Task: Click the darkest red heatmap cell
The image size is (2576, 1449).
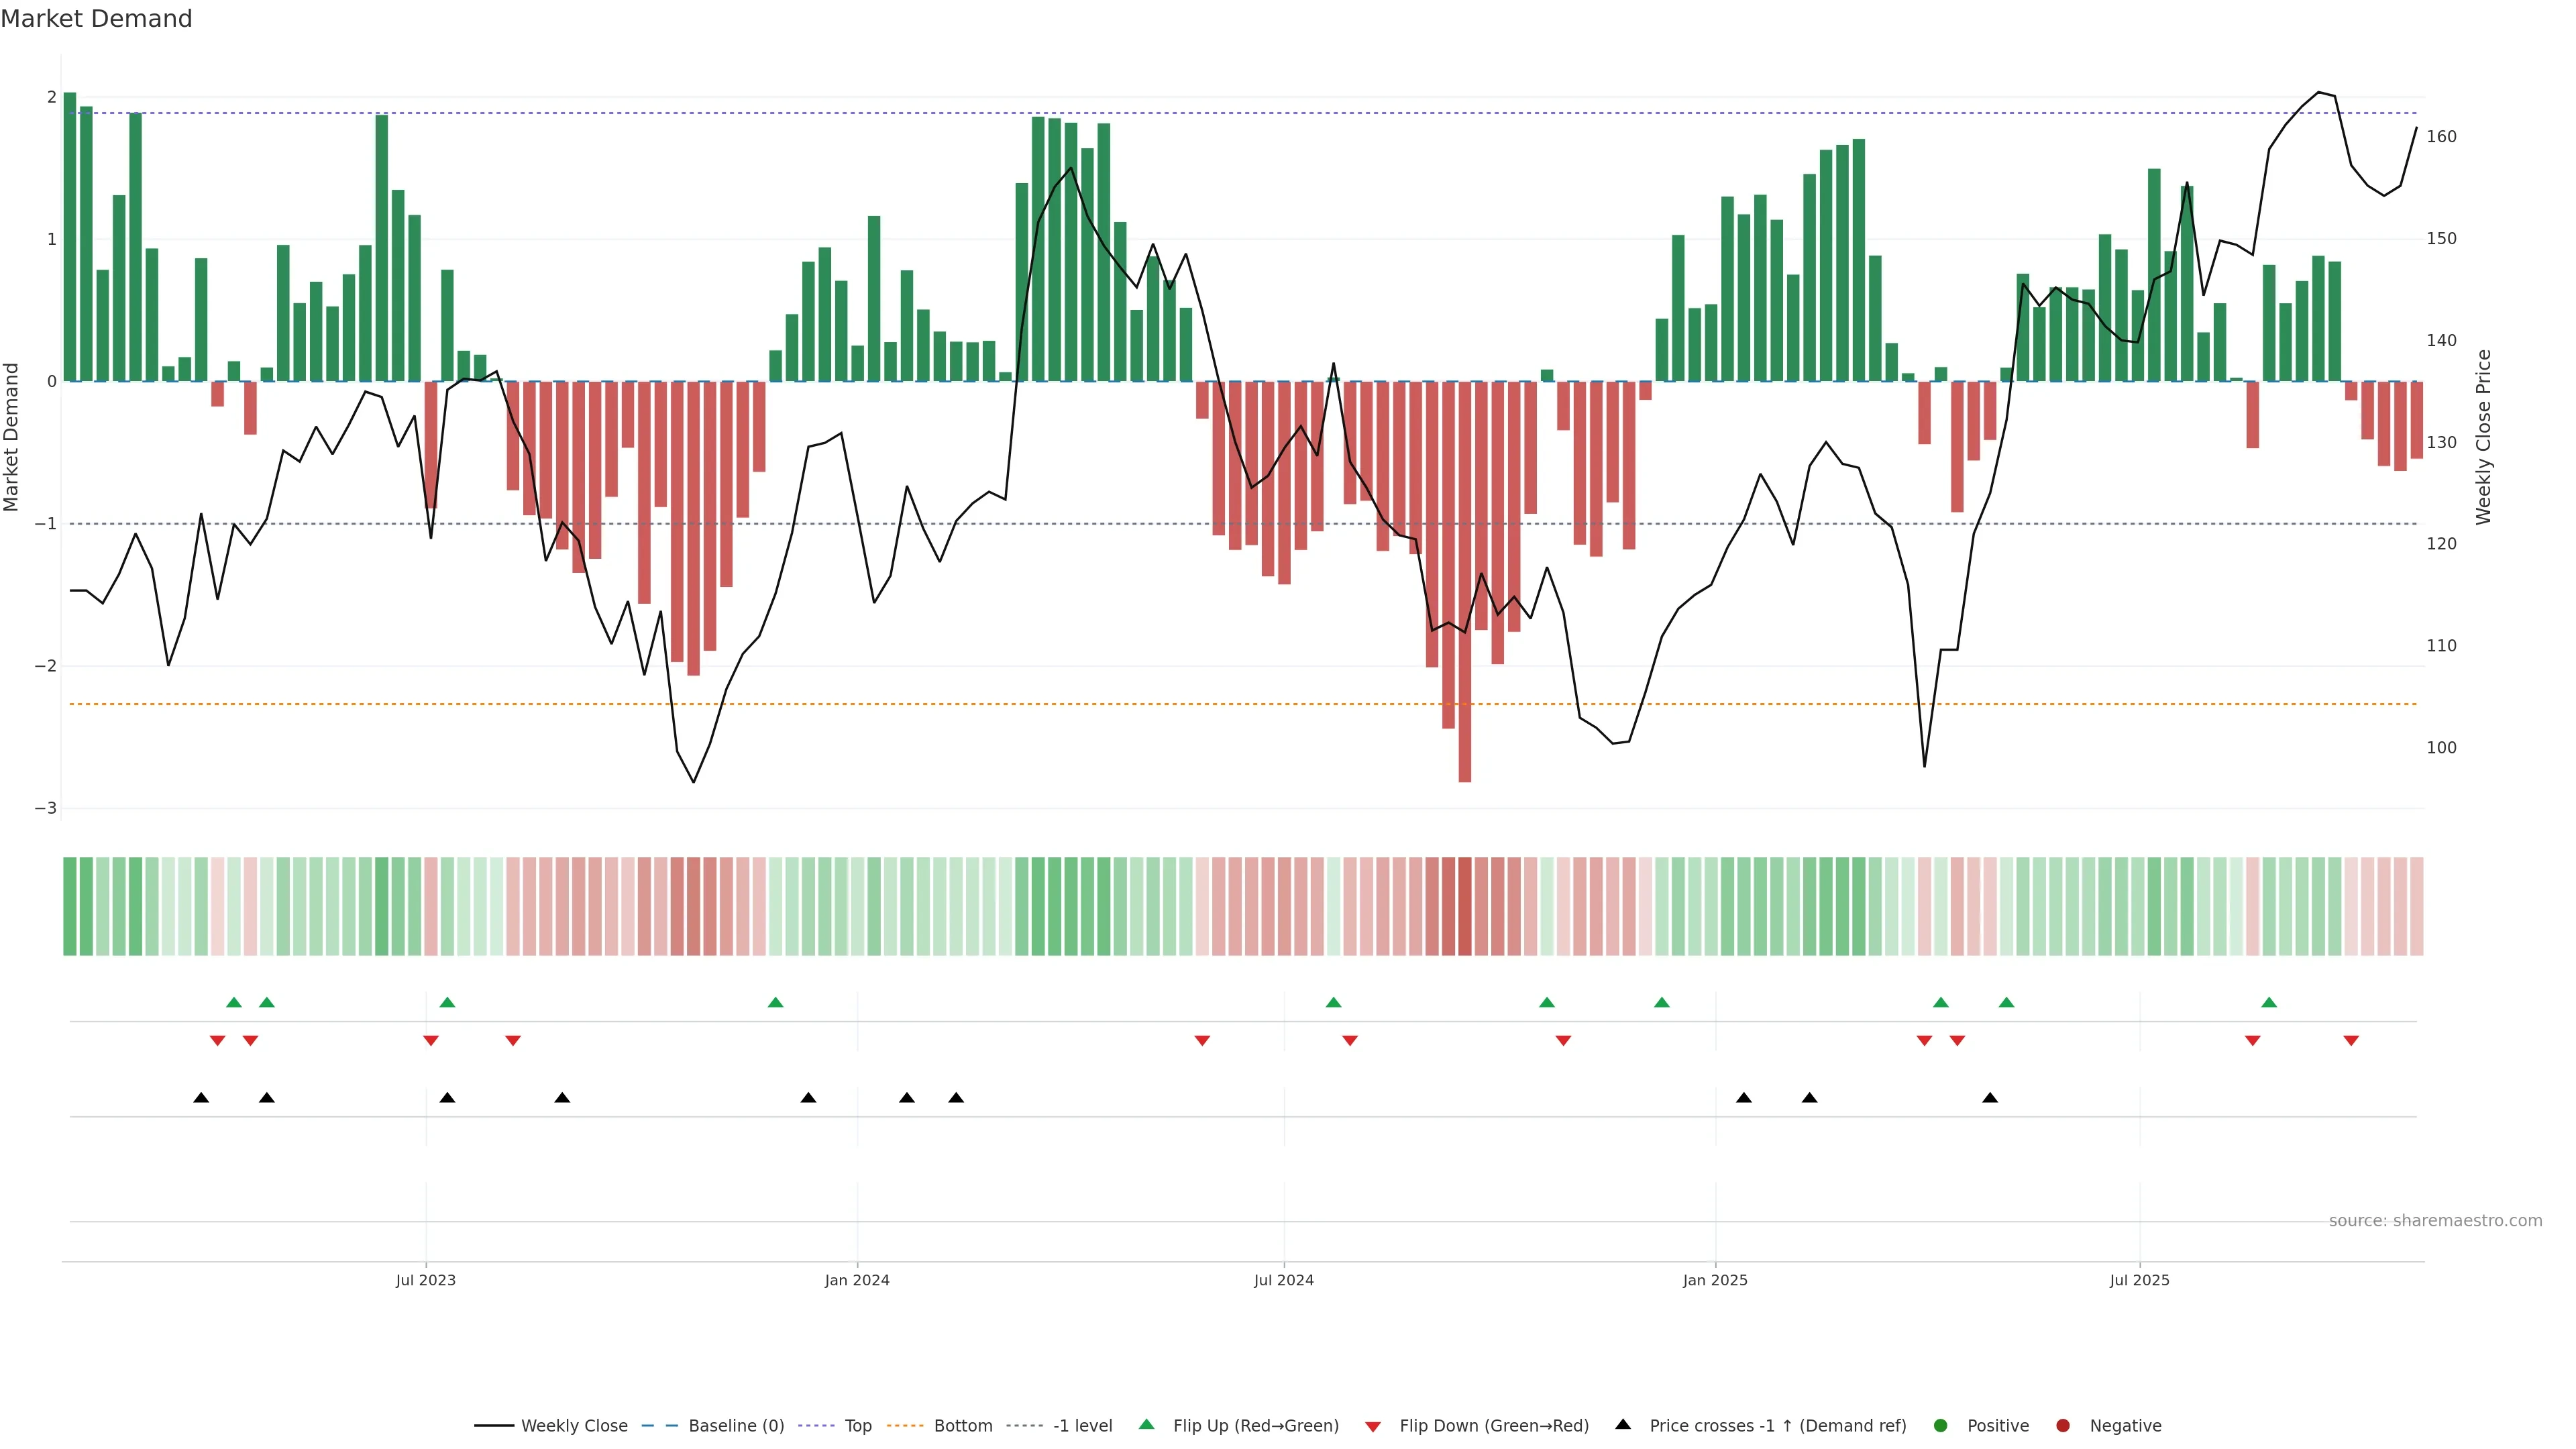Action: (1465, 906)
